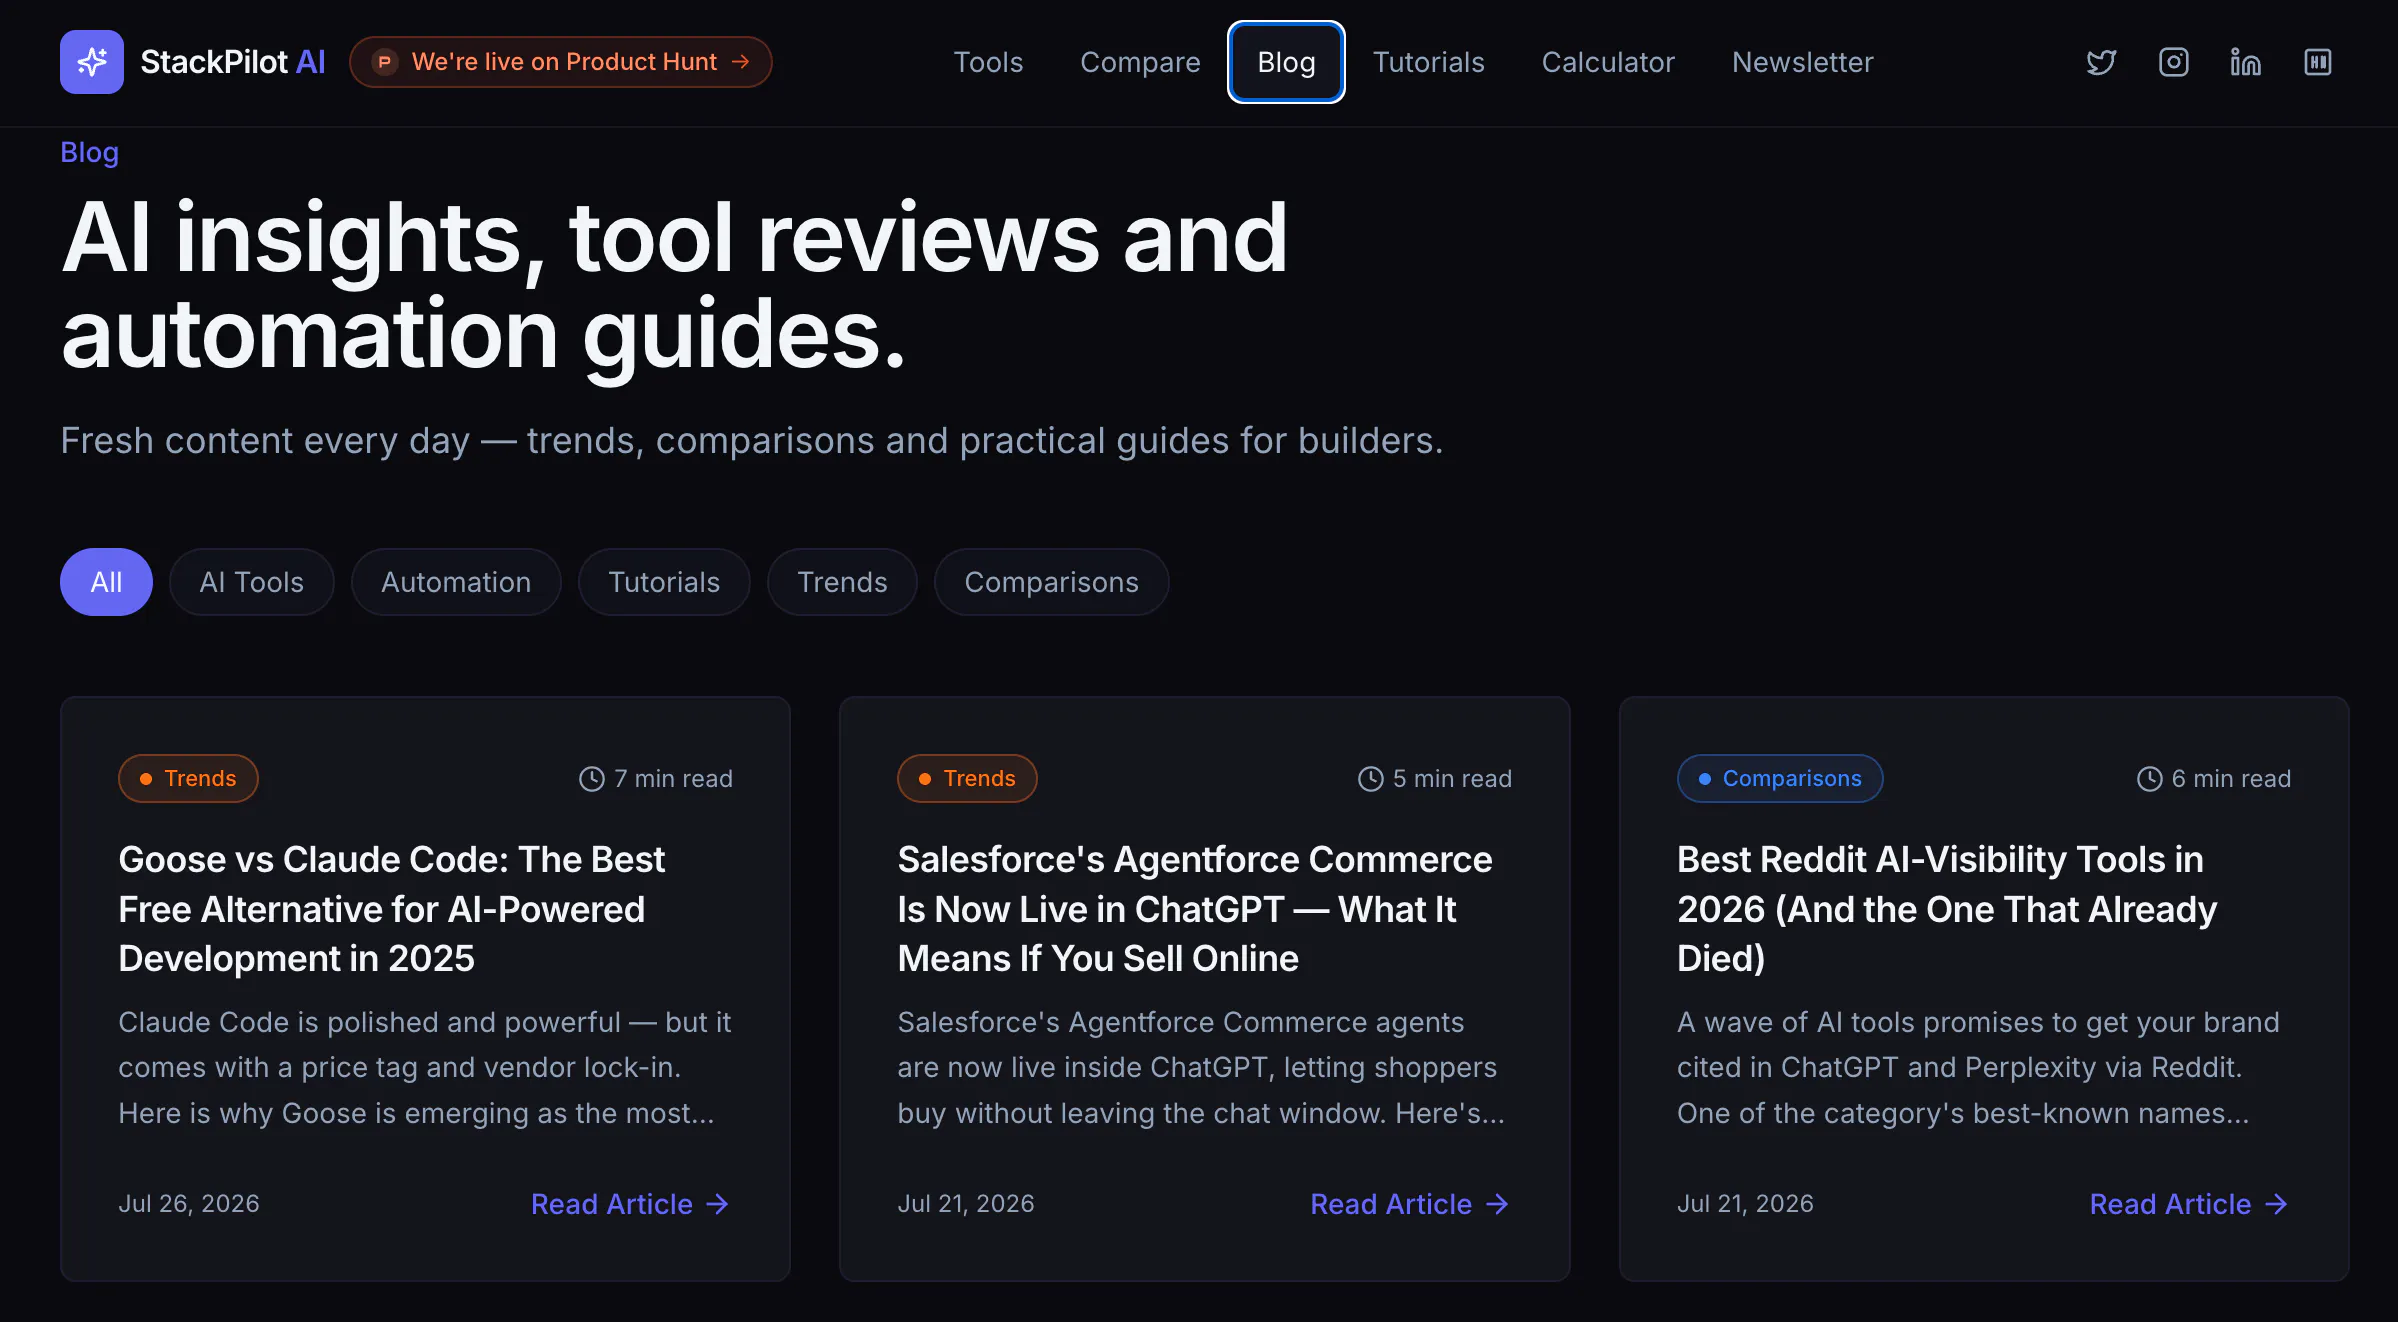2398x1322 pixels.
Task: Go to Tools in navigation
Action: click(x=988, y=62)
